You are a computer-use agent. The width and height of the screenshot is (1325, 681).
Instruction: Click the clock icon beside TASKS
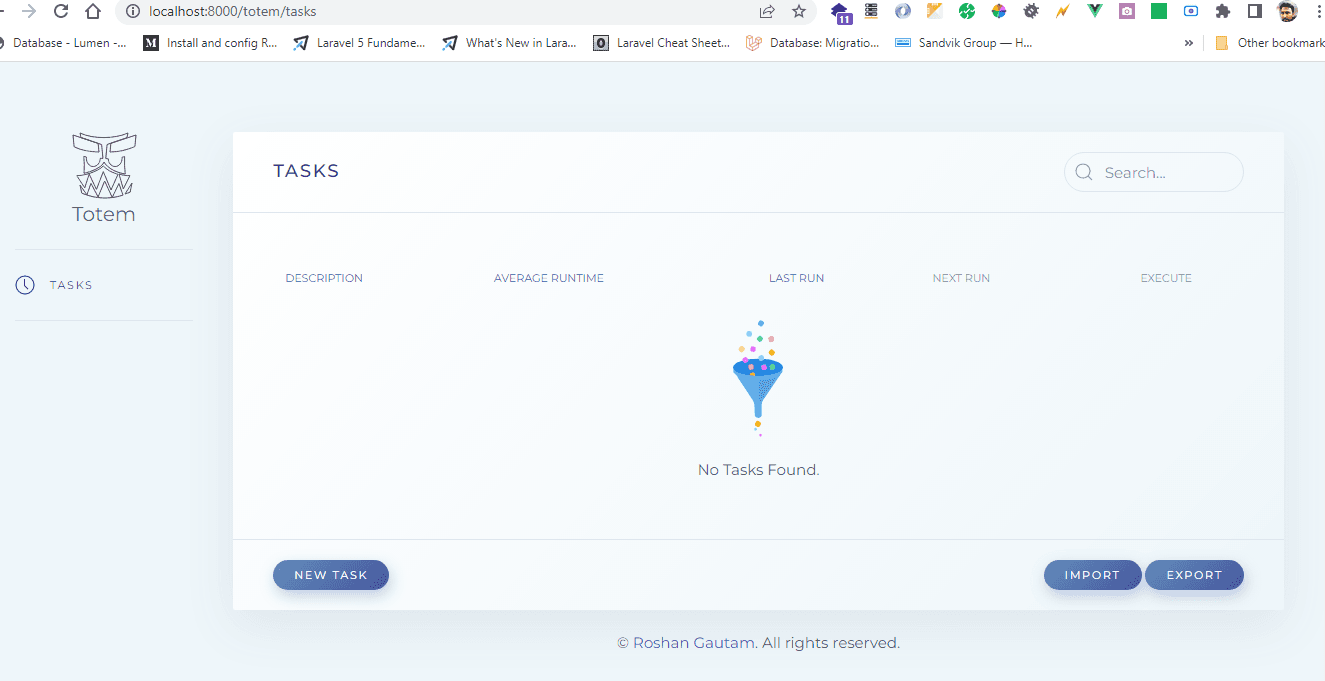coord(24,285)
